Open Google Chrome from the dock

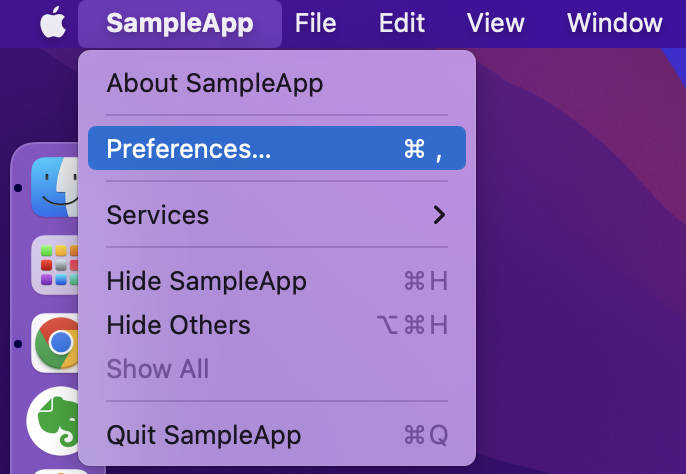pos(55,343)
